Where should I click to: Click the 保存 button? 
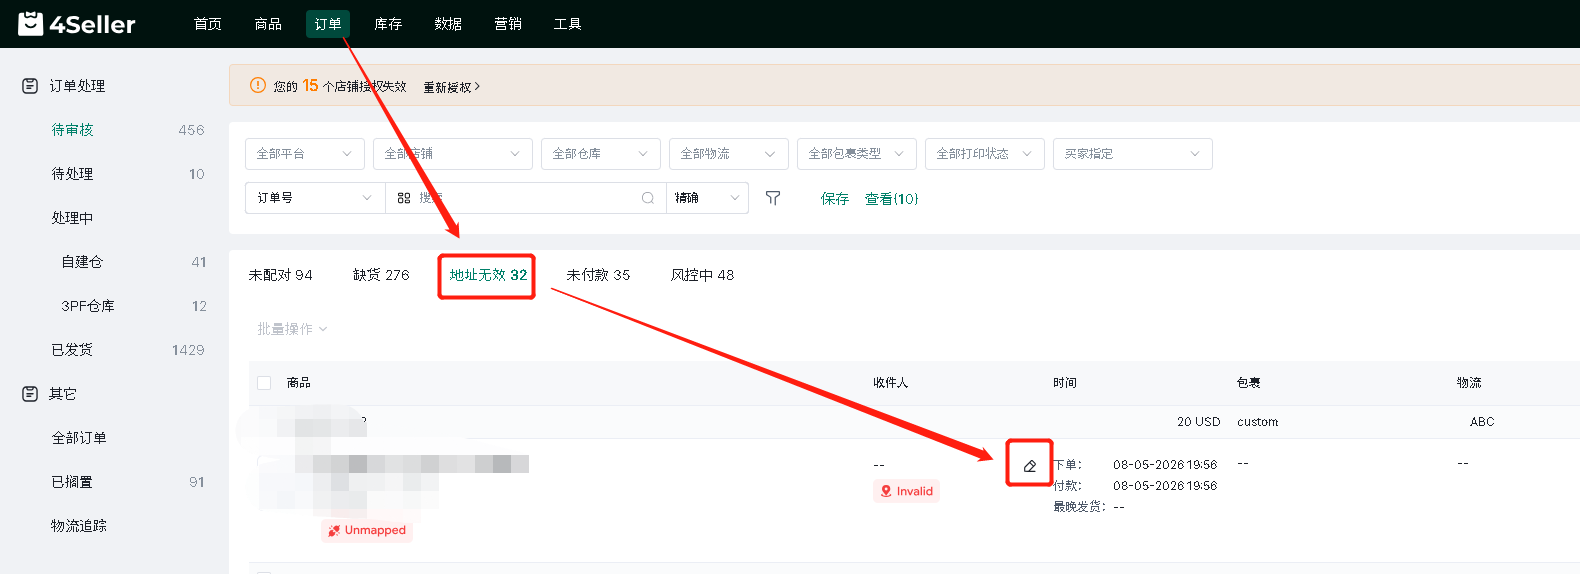pyautogui.click(x=835, y=199)
